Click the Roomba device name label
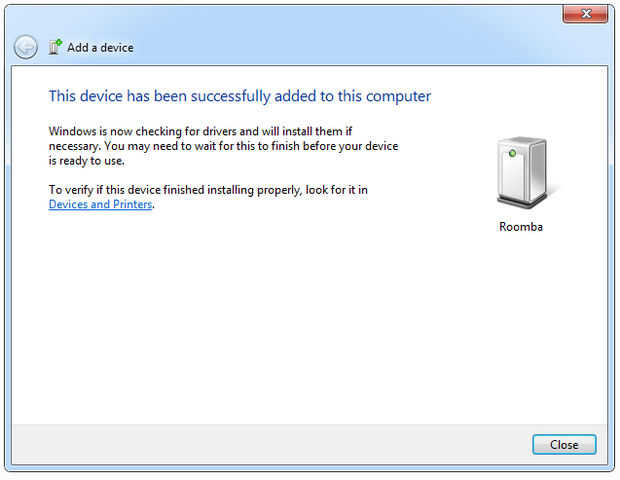 click(x=521, y=227)
